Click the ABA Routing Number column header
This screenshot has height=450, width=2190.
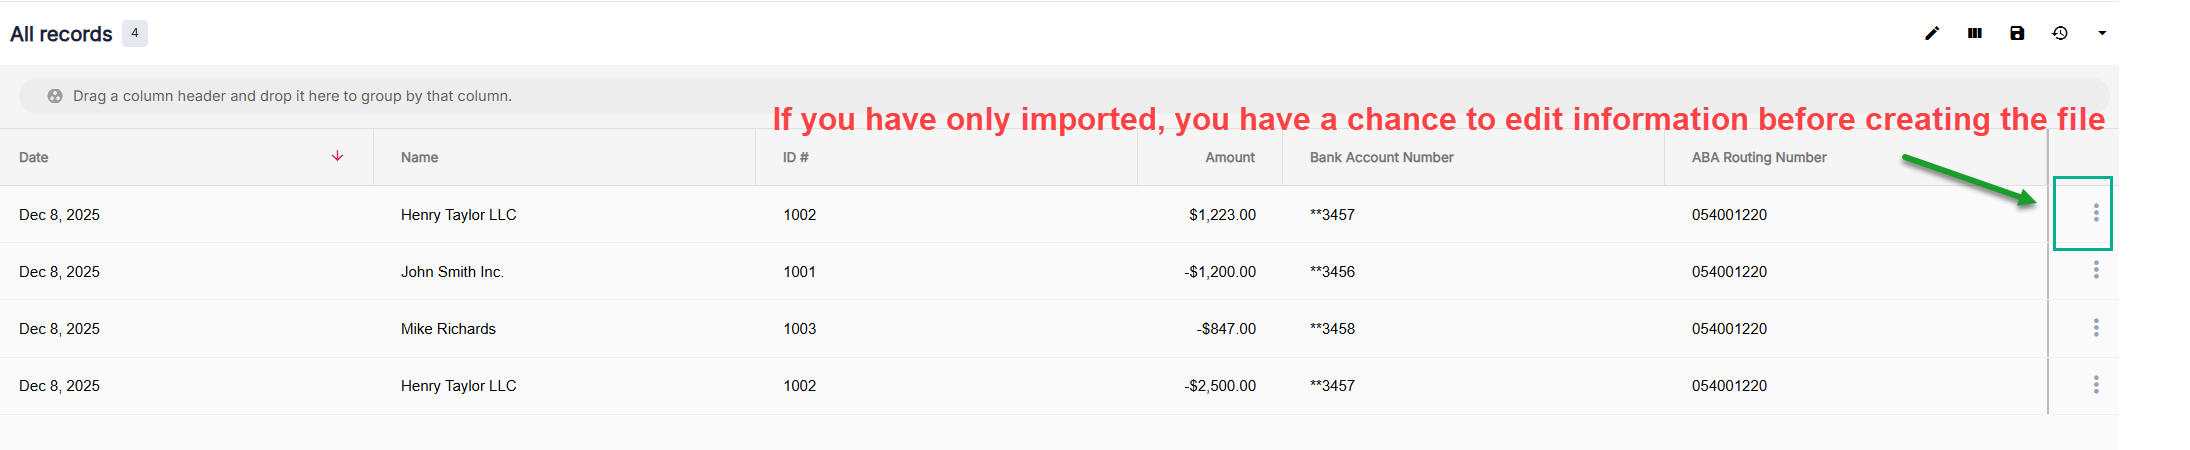pos(1759,157)
